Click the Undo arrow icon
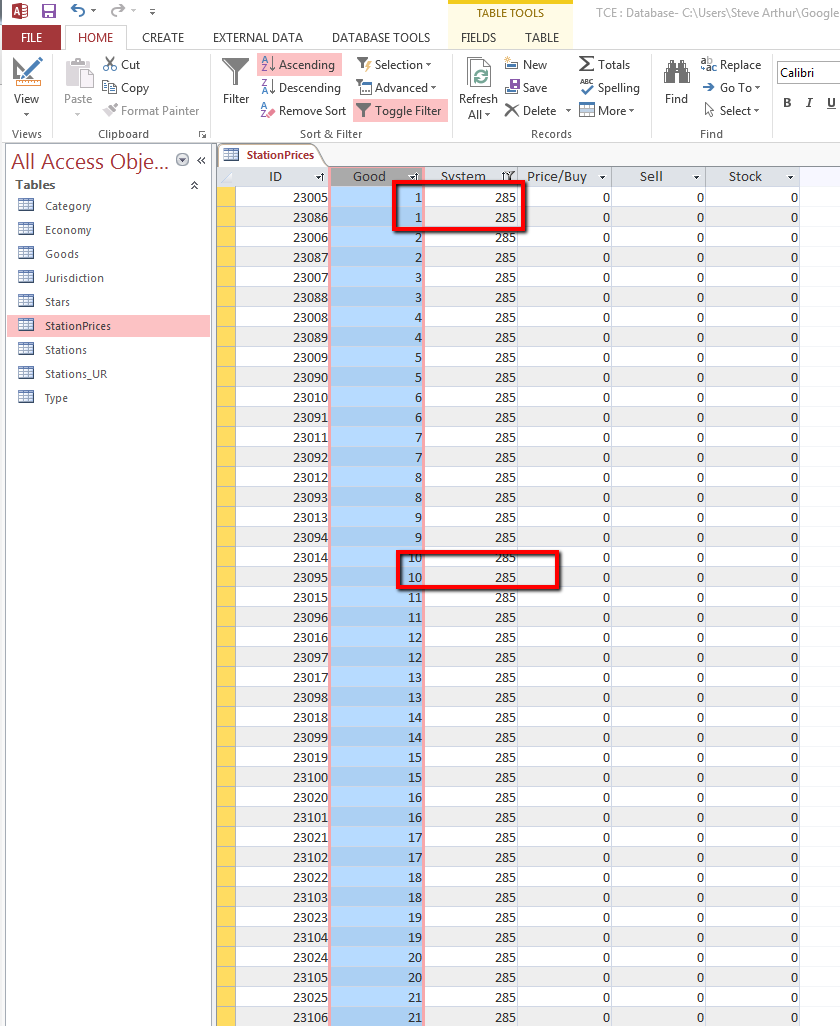 pos(78,10)
